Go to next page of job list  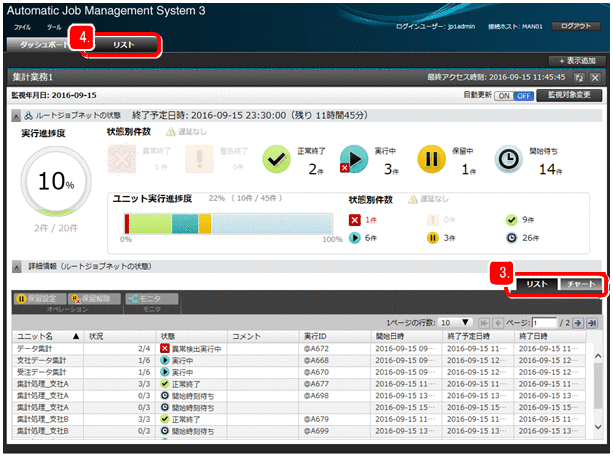coord(578,323)
